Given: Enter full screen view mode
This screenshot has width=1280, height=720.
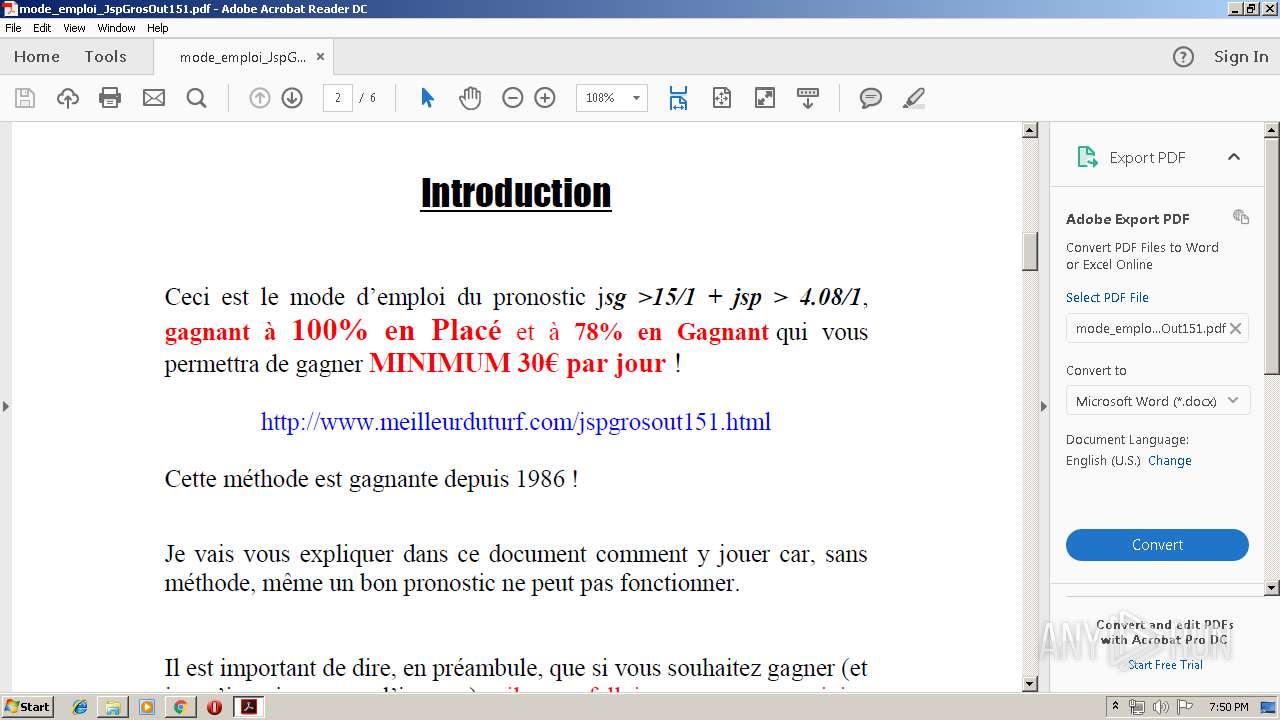Looking at the screenshot, I should tap(764, 98).
